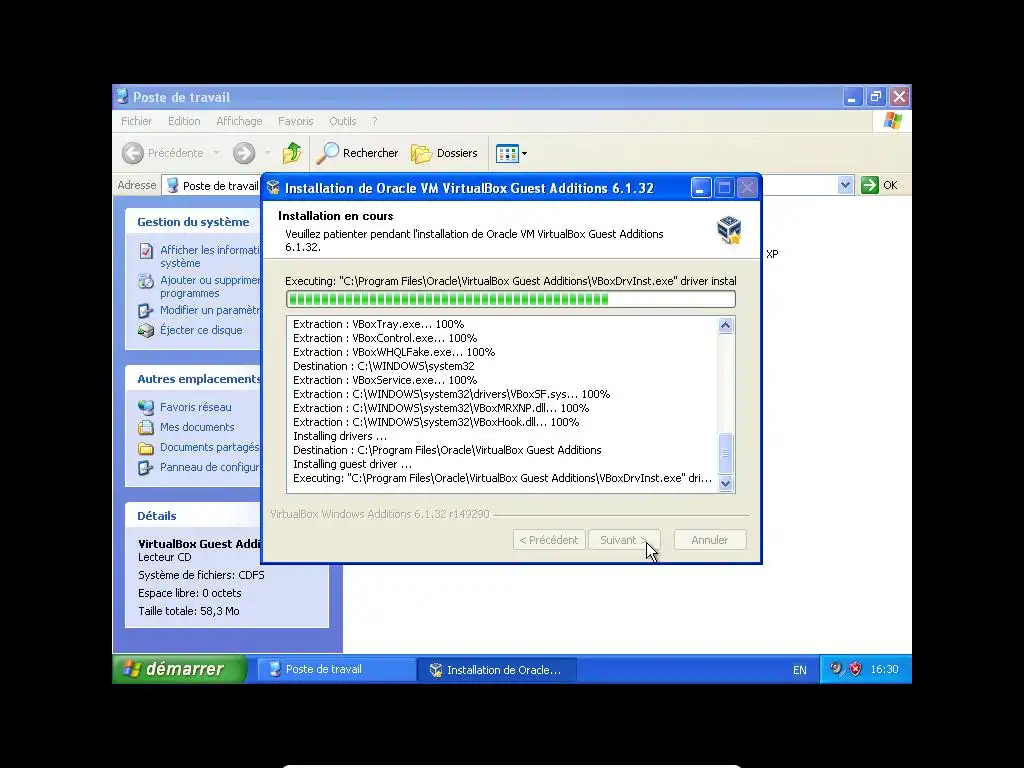Click the eject disc drive icon
Screen dimensions: 1024x768
(x=146, y=330)
